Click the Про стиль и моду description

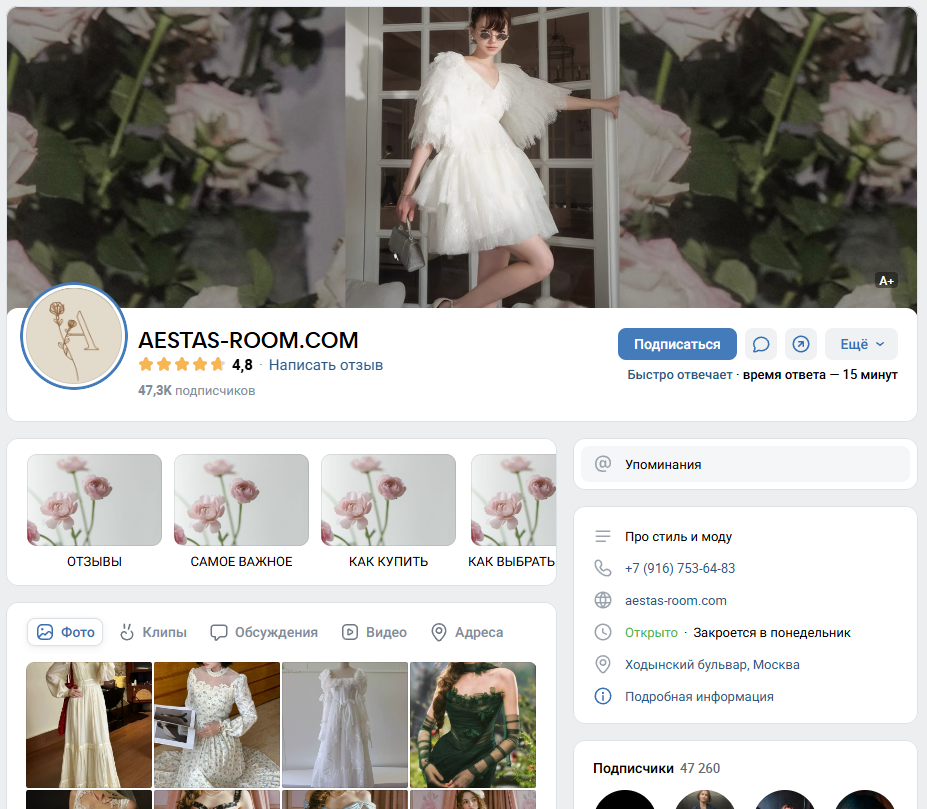click(x=678, y=536)
